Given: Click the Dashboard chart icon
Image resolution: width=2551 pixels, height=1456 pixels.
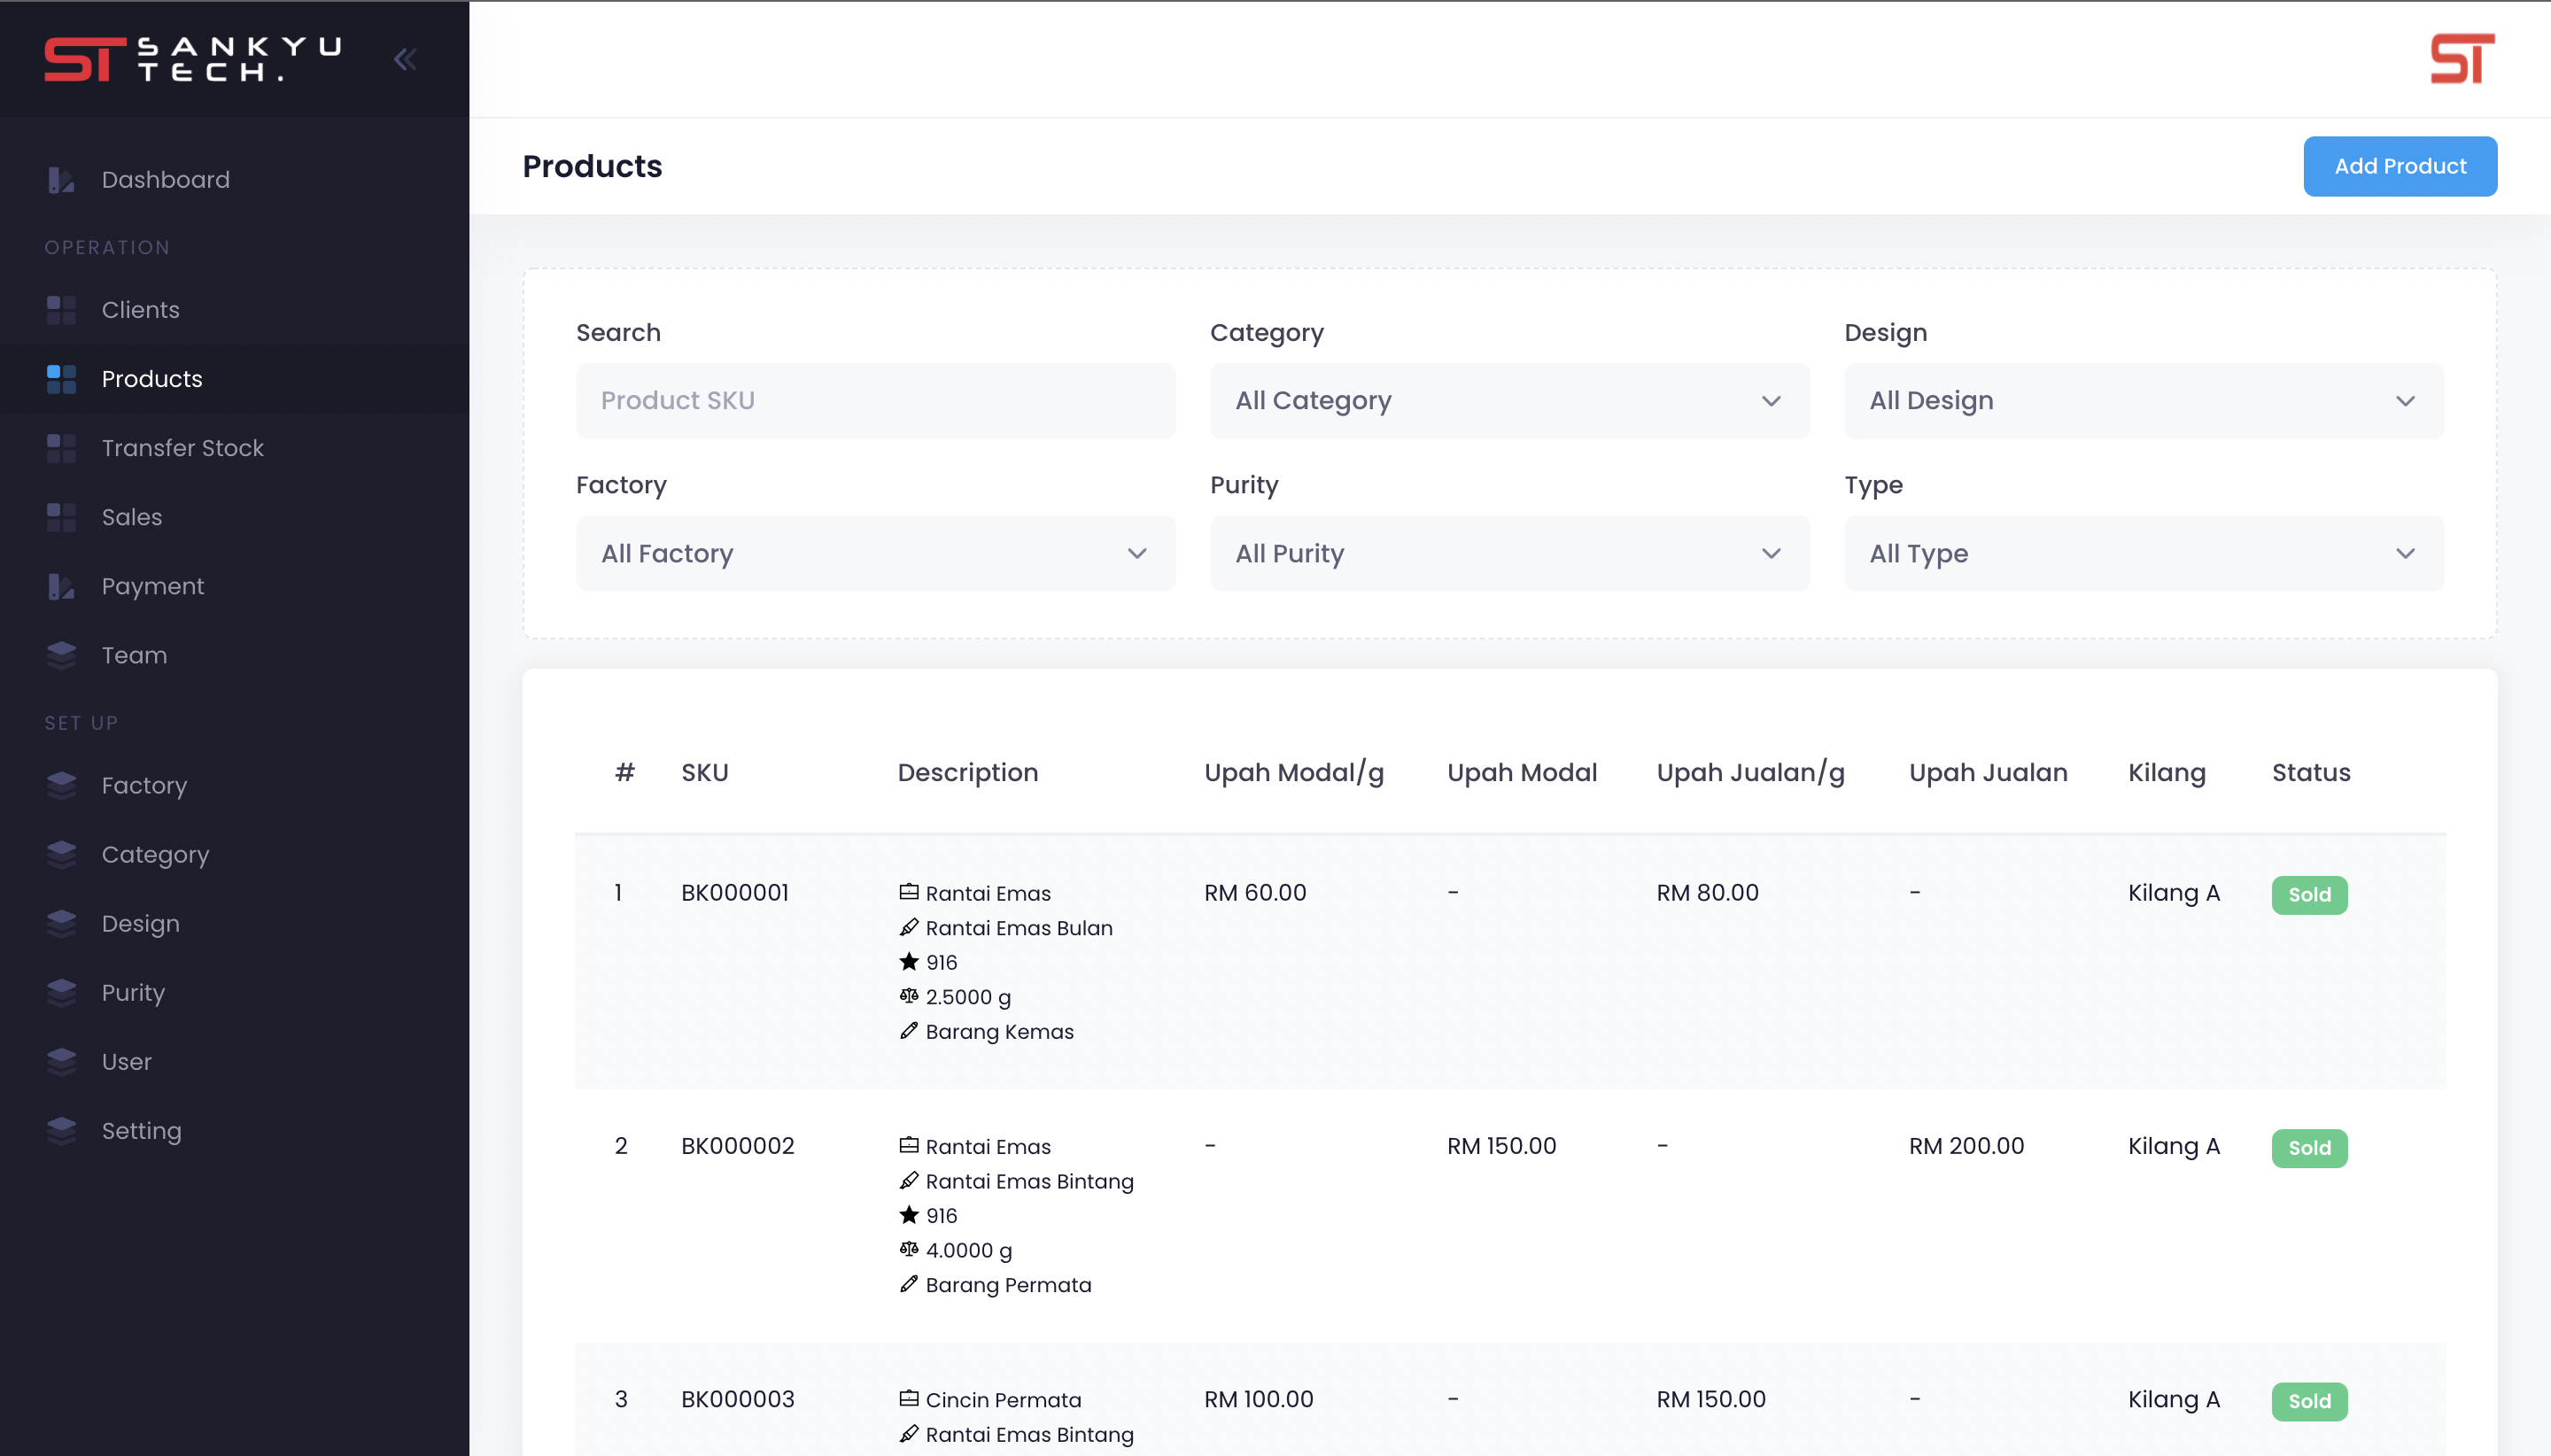Looking at the screenshot, I should click(x=61, y=180).
